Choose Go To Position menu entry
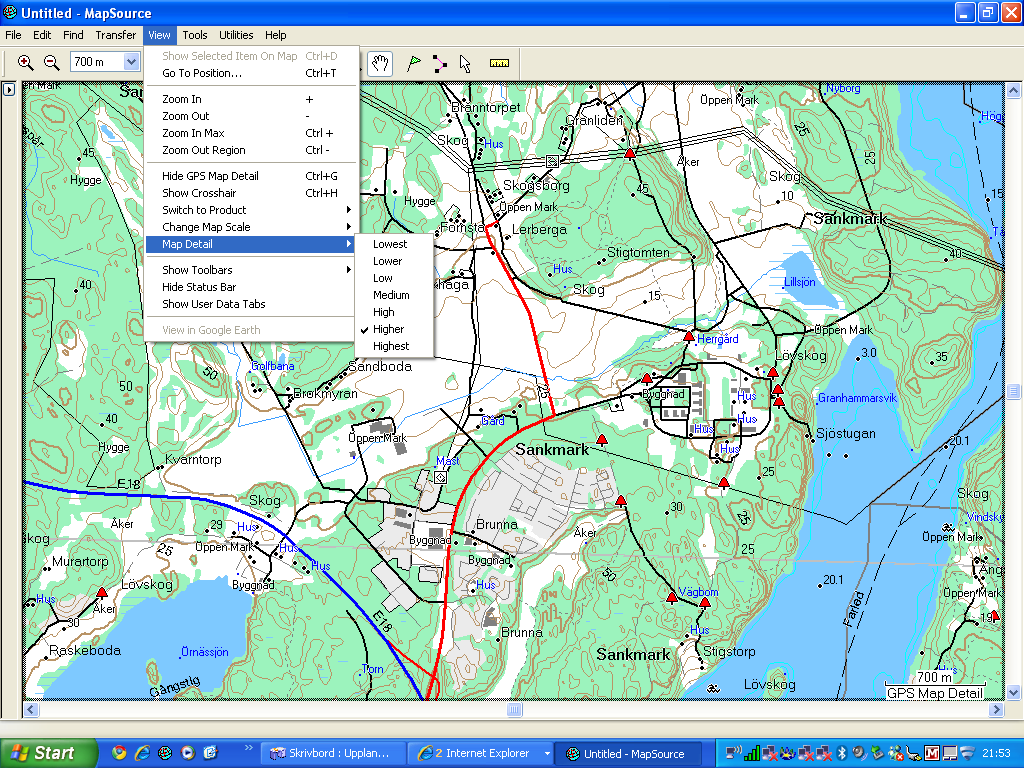The image size is (1024, 768). (251, 73)
